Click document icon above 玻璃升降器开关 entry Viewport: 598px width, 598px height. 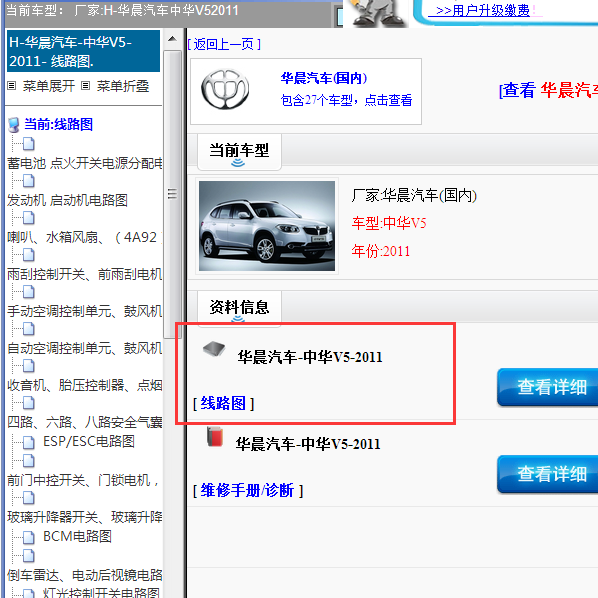[x=29, y=498]
